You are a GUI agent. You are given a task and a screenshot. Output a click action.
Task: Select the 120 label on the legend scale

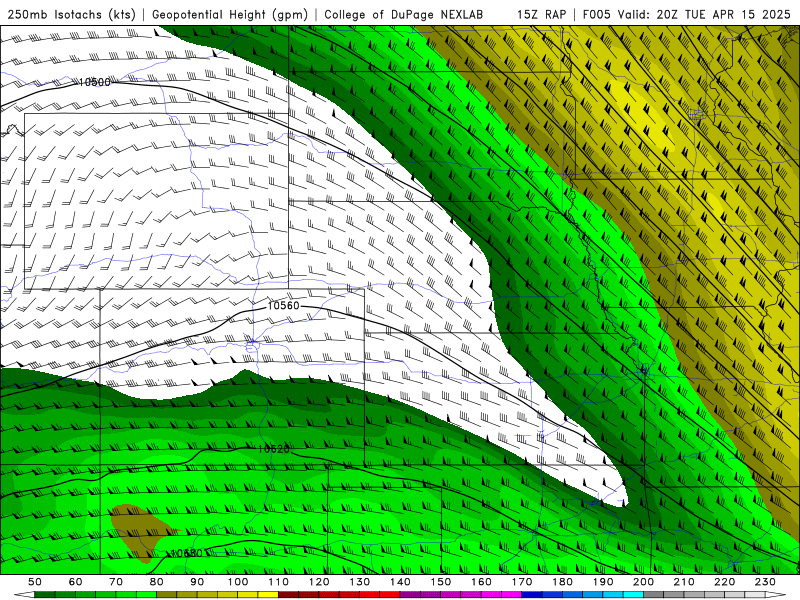[319, 582]
